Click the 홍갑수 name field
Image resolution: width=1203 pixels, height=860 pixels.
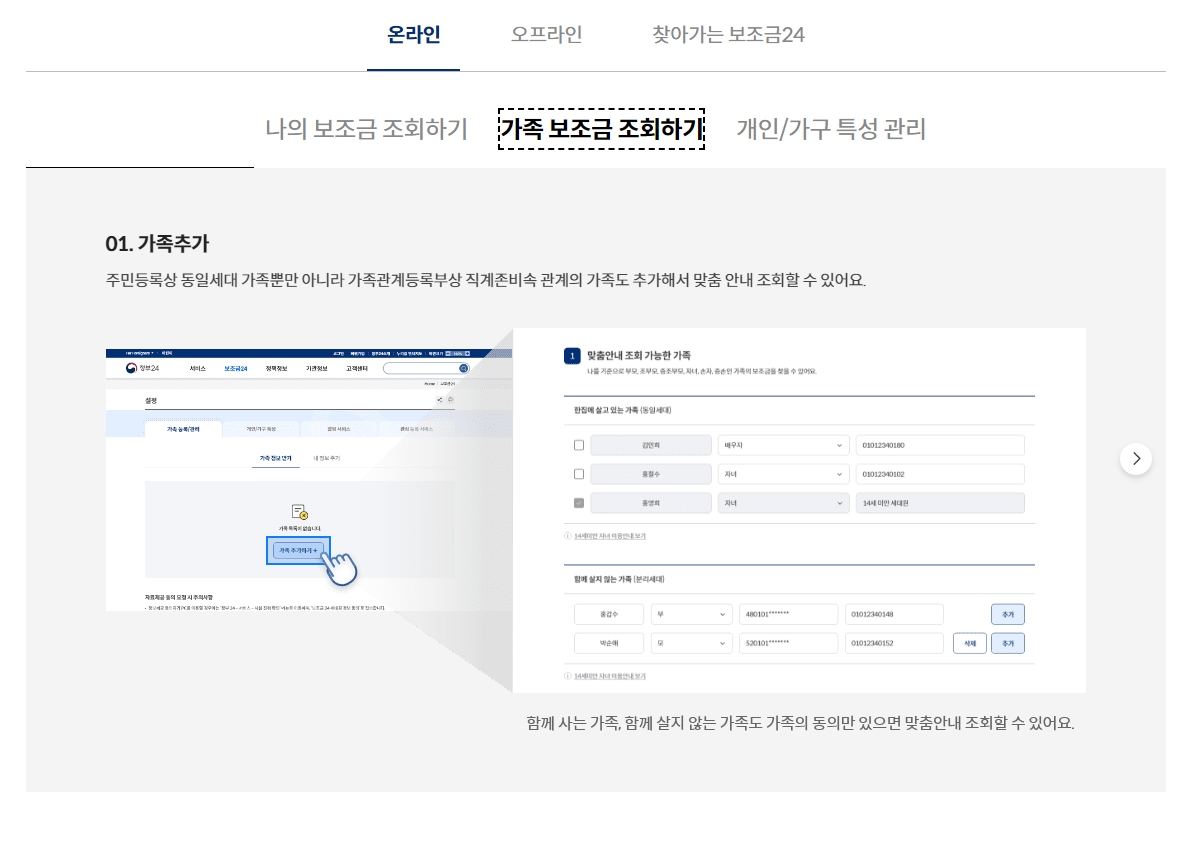tap(609, 614)
